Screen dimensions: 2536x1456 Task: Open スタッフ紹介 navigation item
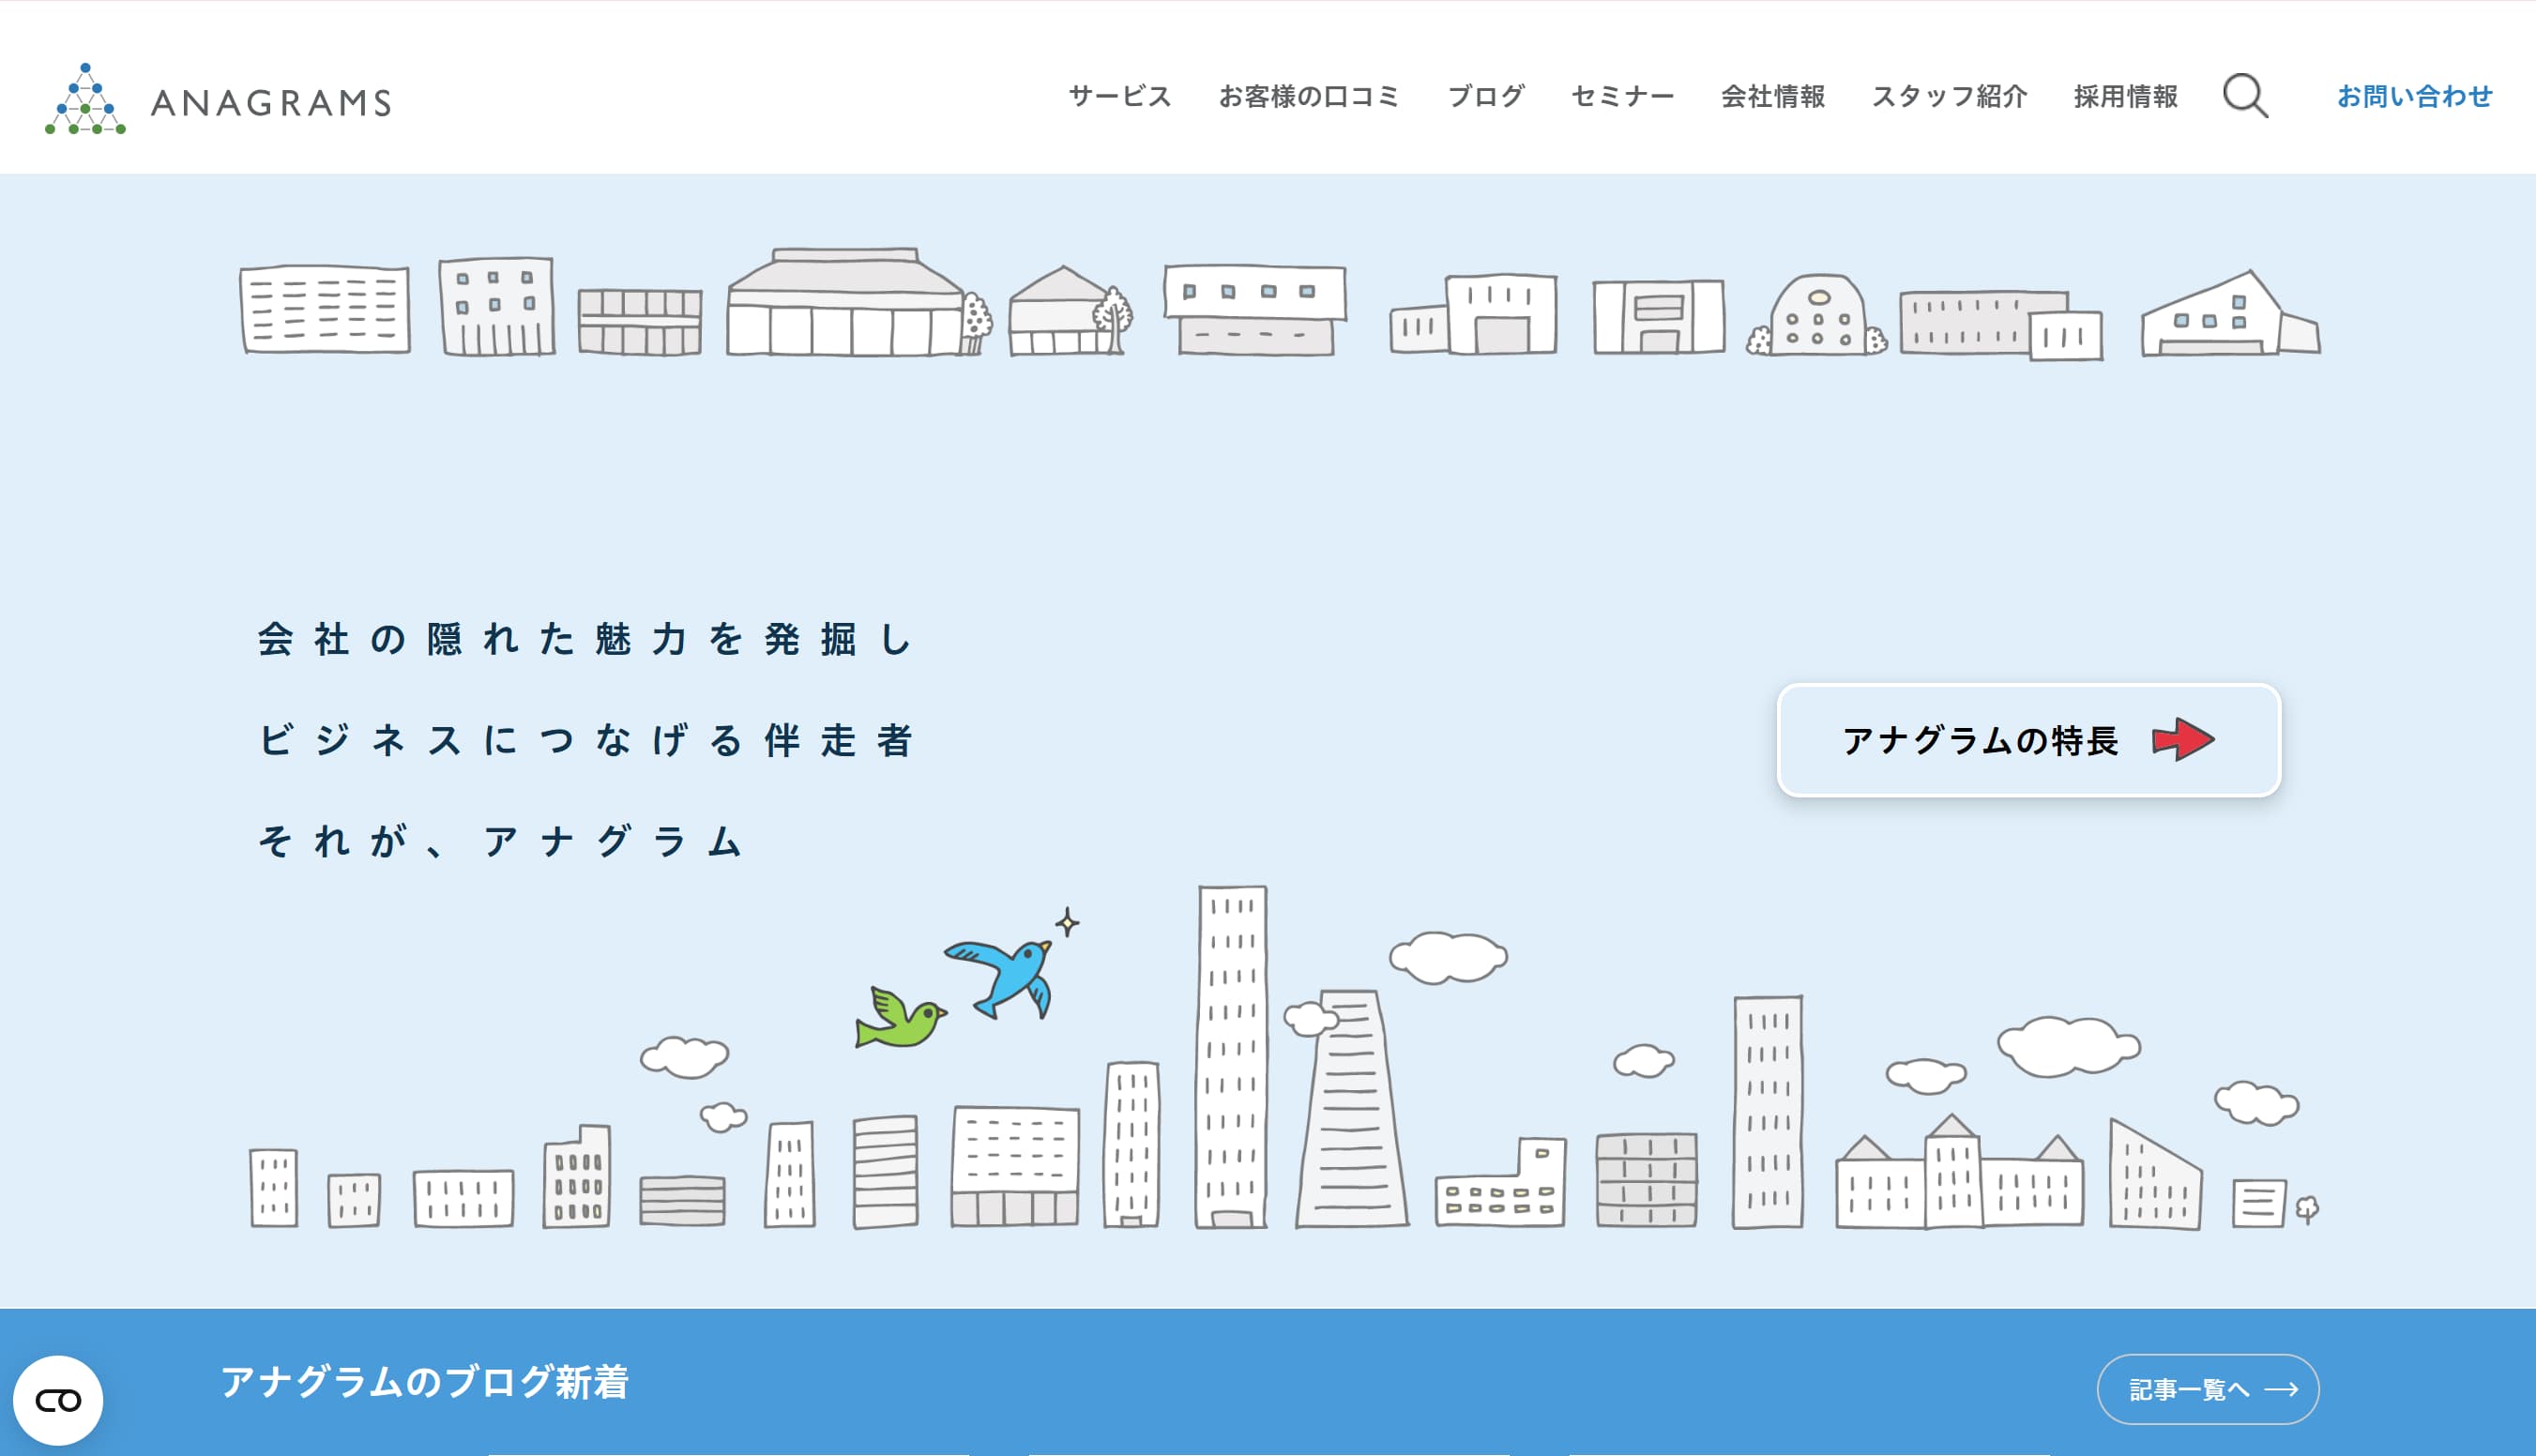(x=1949, y=96)
